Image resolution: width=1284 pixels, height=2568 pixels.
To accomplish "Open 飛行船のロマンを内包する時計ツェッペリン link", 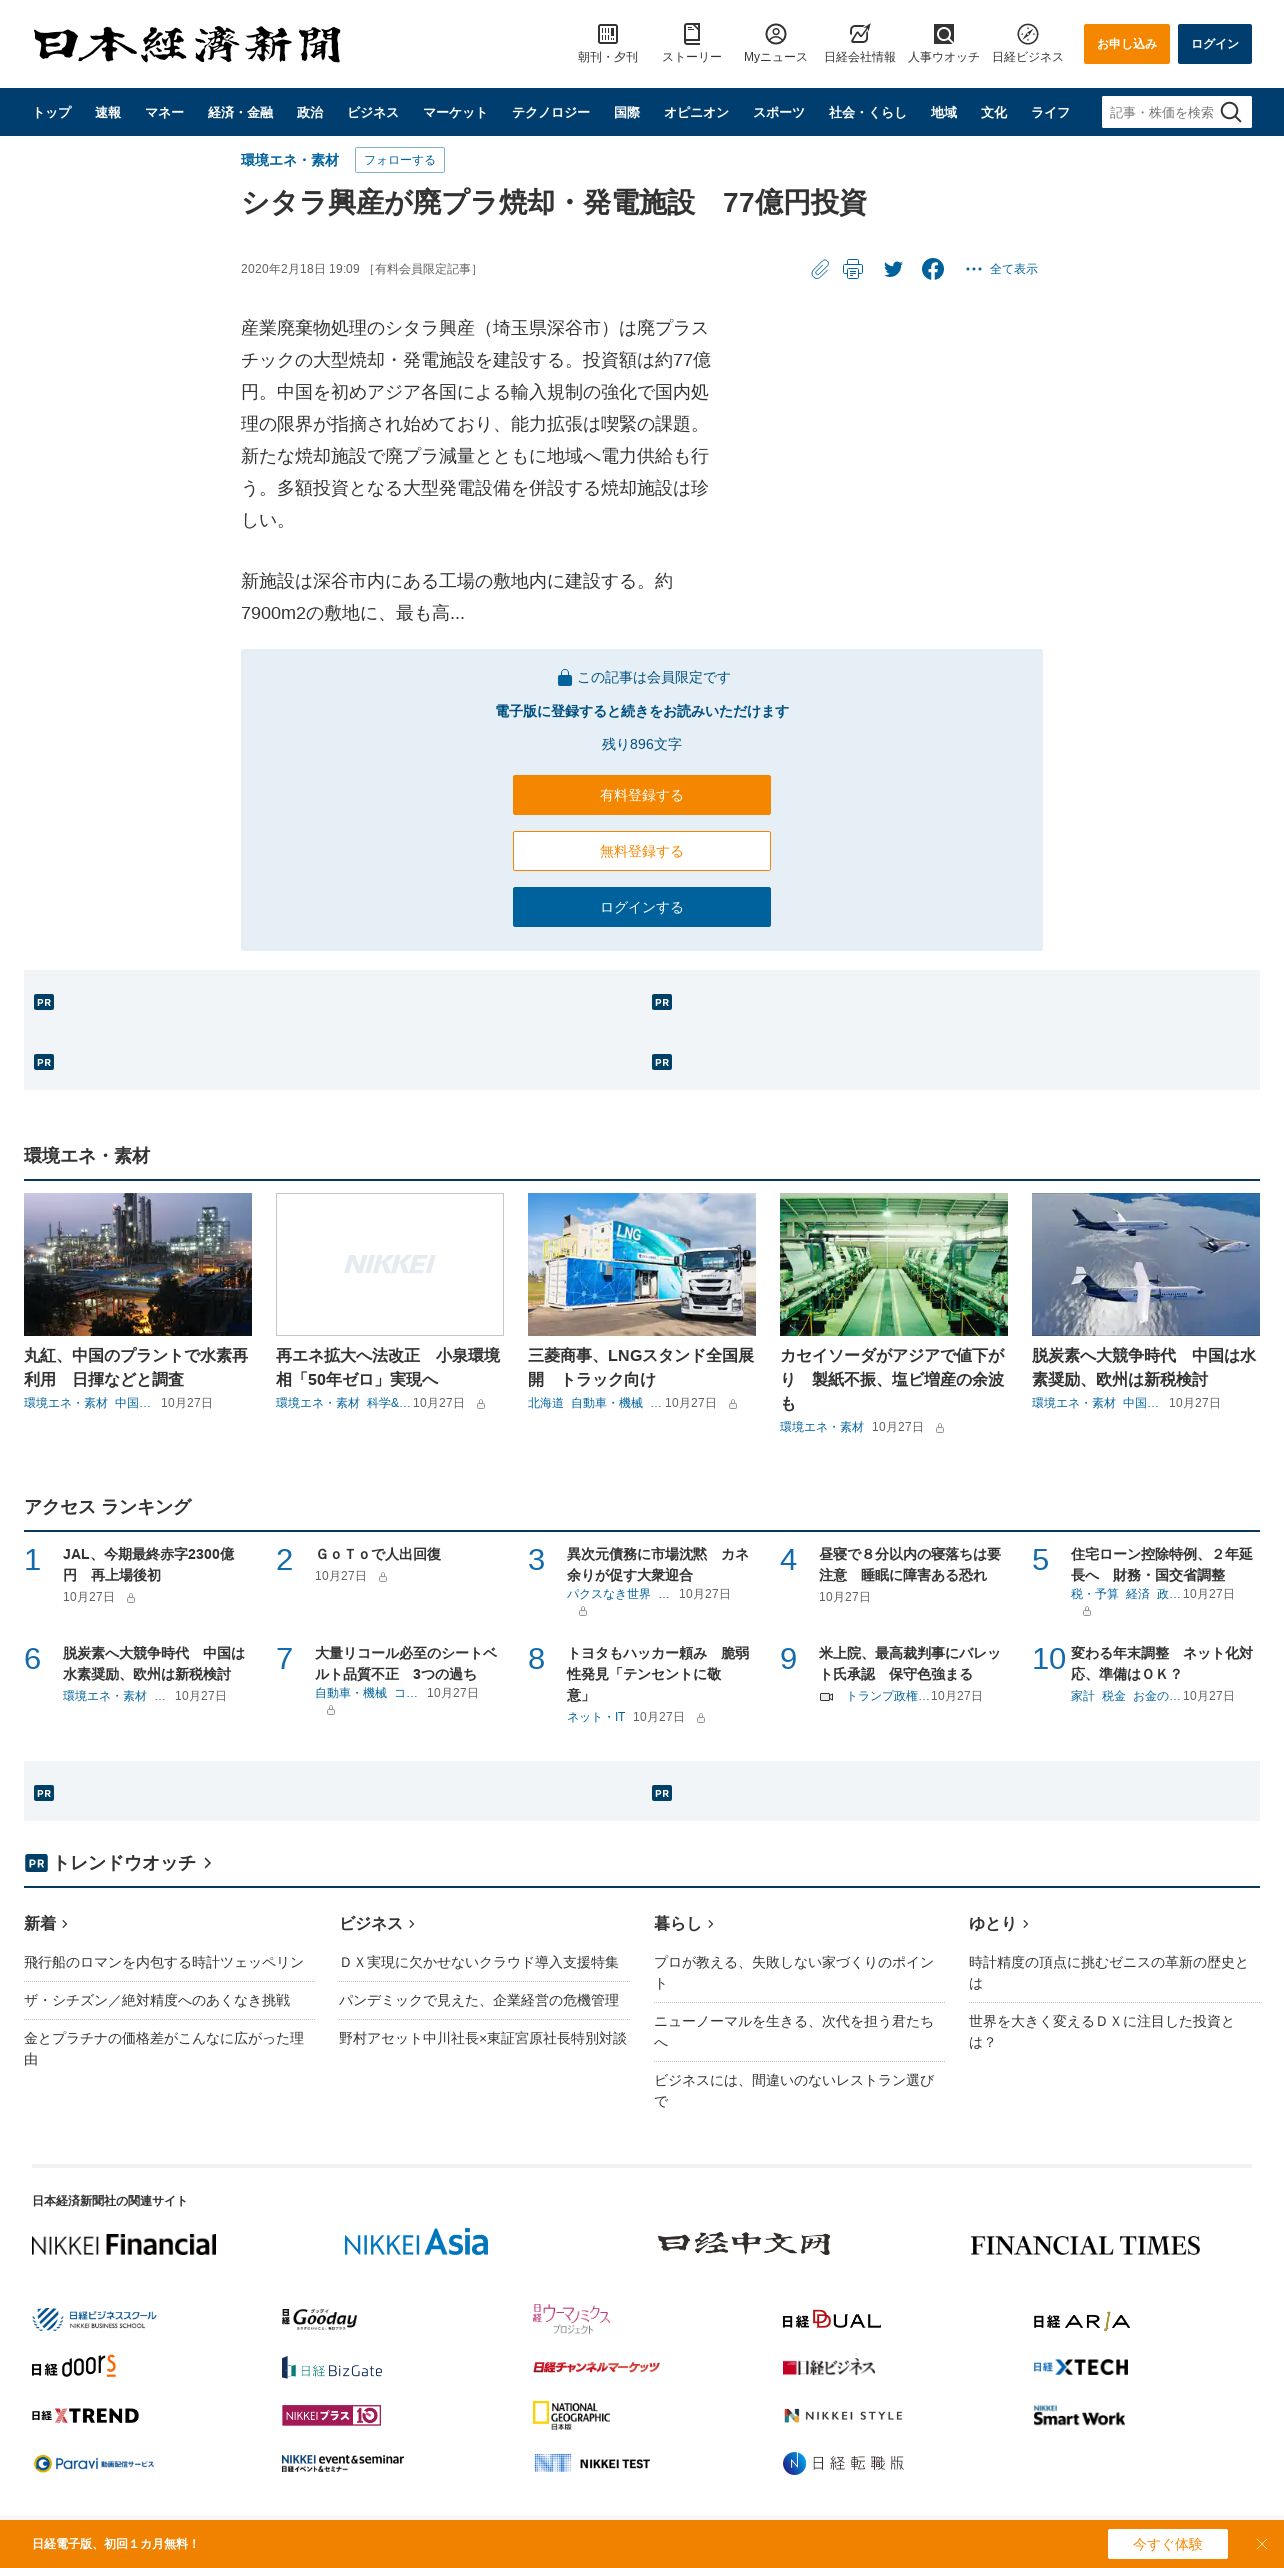I will [x=164, y=1962].
